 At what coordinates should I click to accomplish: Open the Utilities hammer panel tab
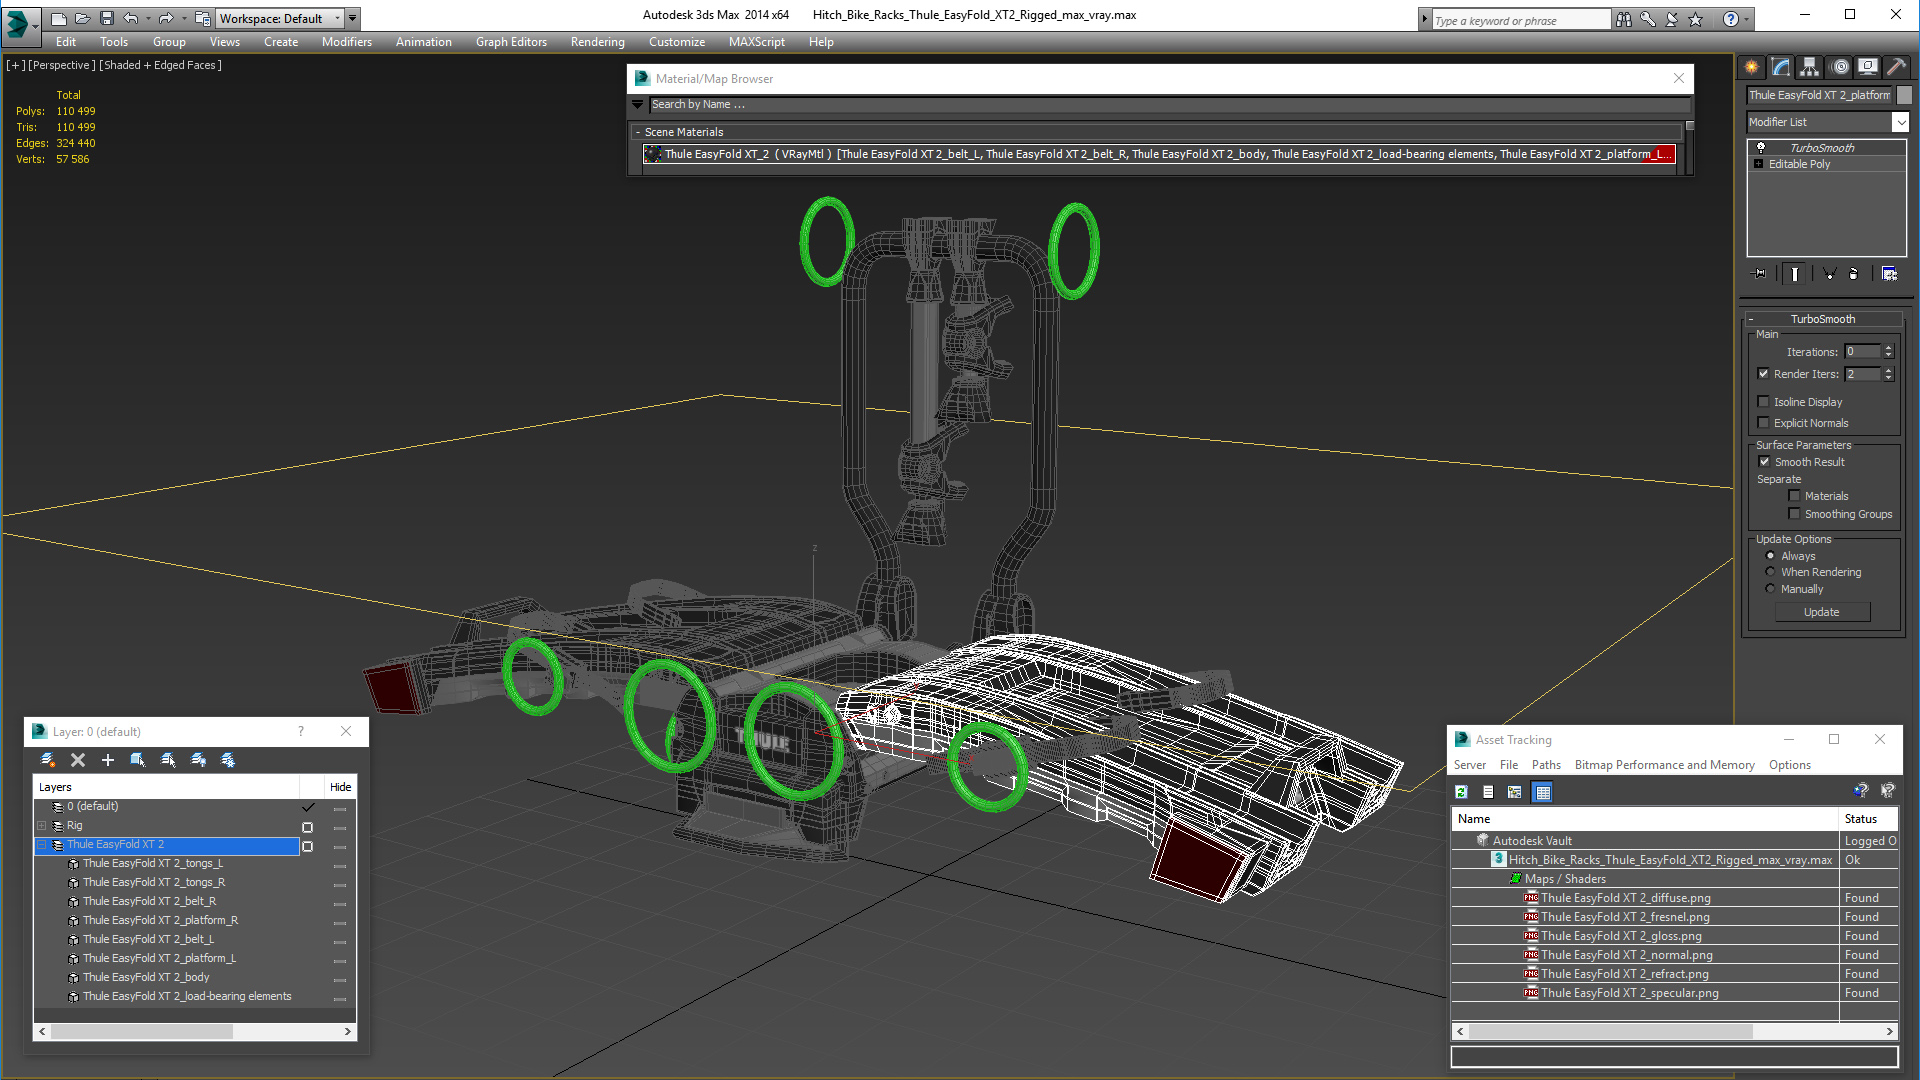coord(1896,67)
